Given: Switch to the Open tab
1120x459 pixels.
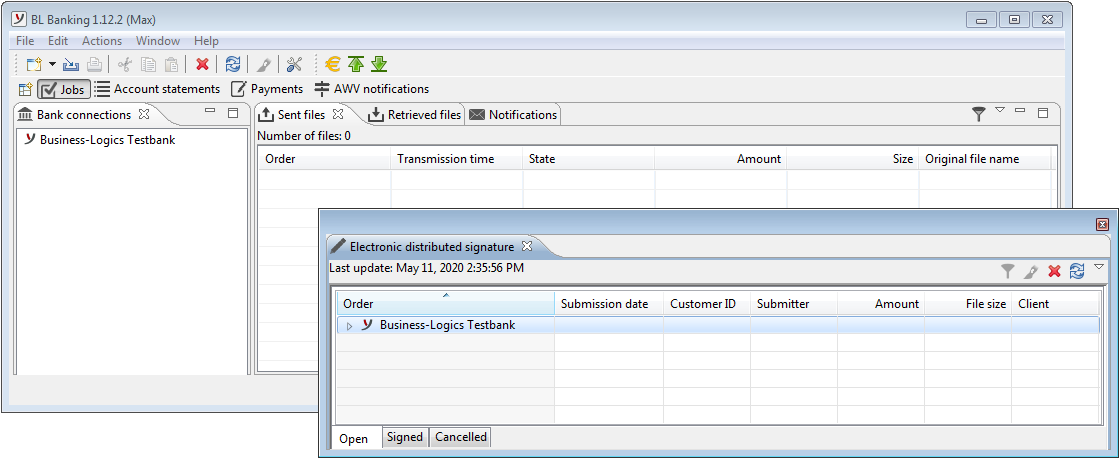Looking at the screenshot, I should click(354, 438).
